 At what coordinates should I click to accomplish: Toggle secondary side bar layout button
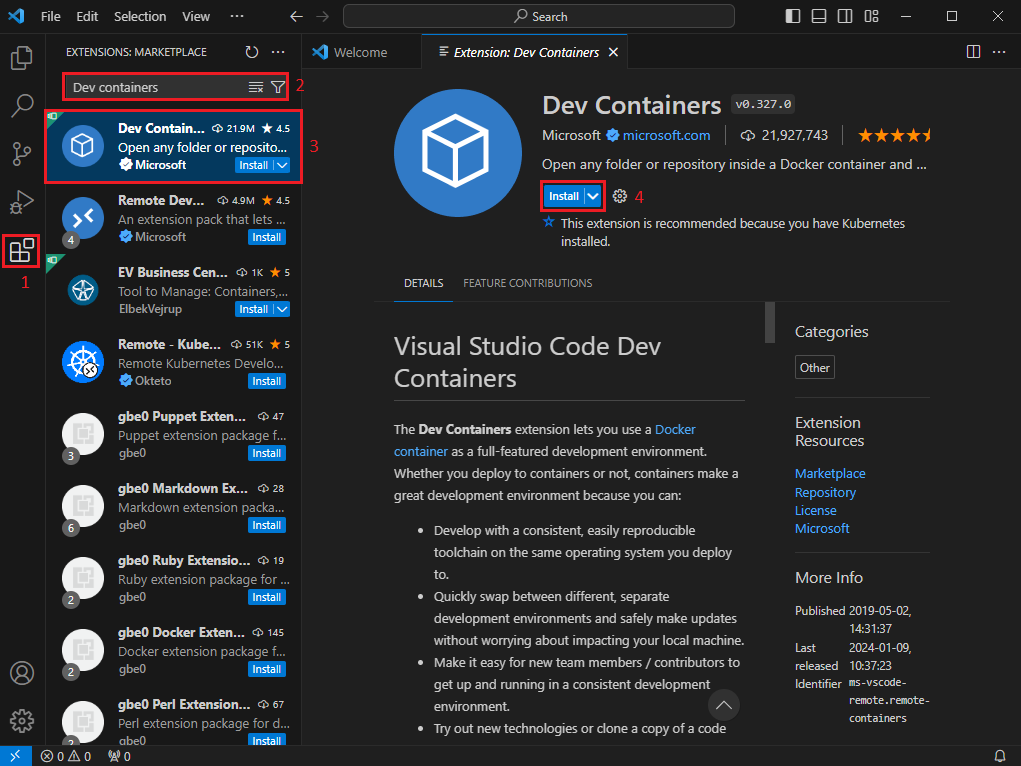click(x=845, y=16)
